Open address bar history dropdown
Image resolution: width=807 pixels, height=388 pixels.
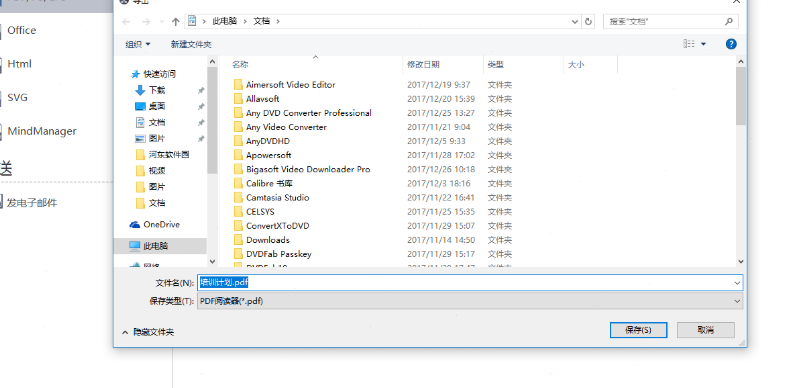575,22
